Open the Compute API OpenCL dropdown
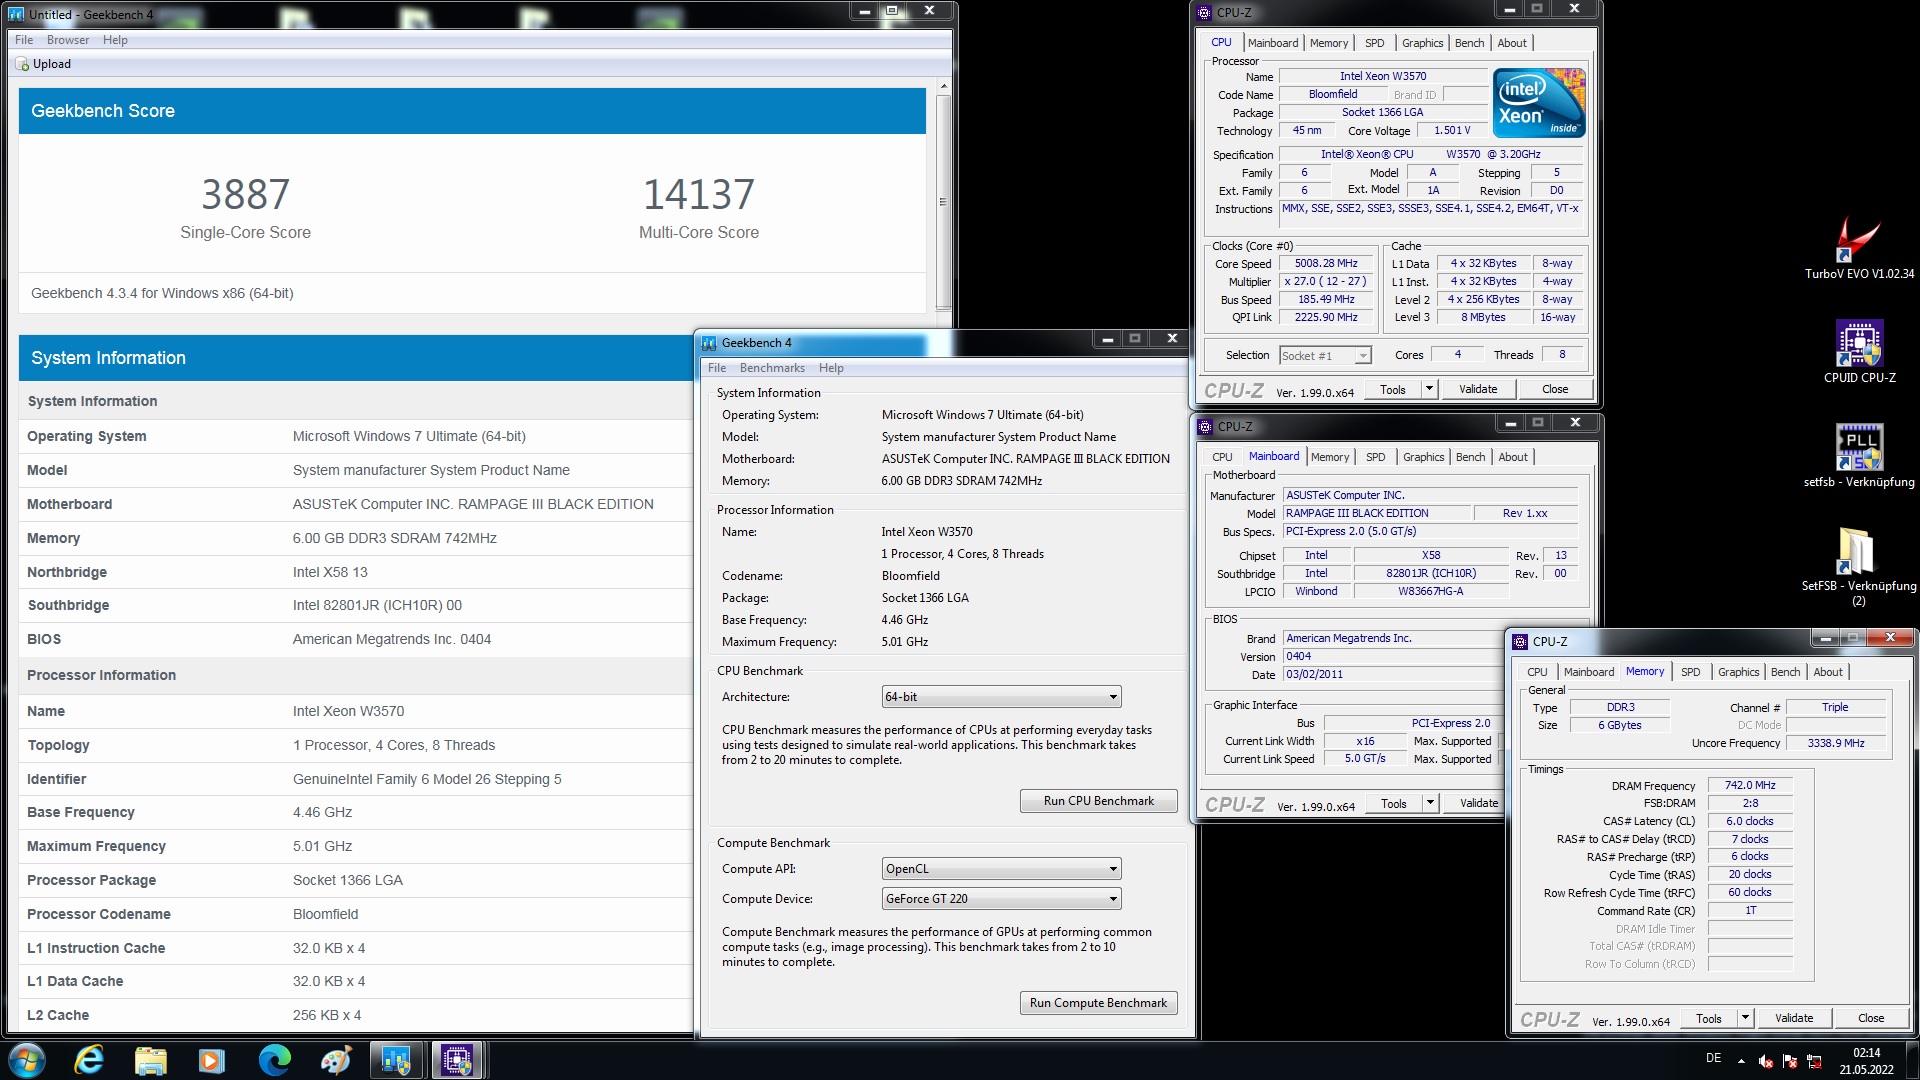 click(1001, 869)
